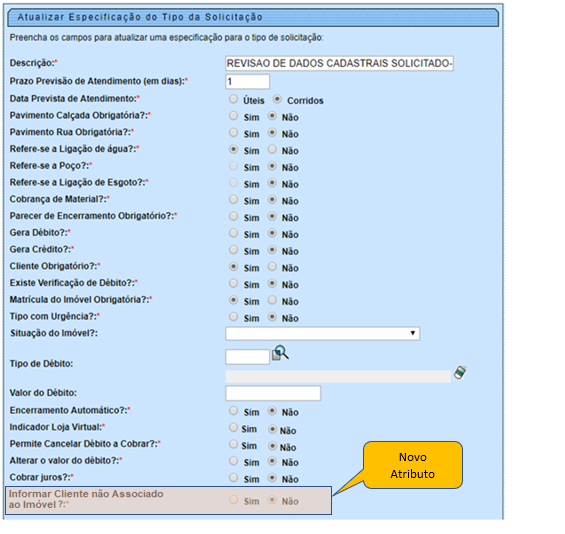
Task: Select Não for Parecer de Encerramento Obrigatório
Action: pos(272,216)
